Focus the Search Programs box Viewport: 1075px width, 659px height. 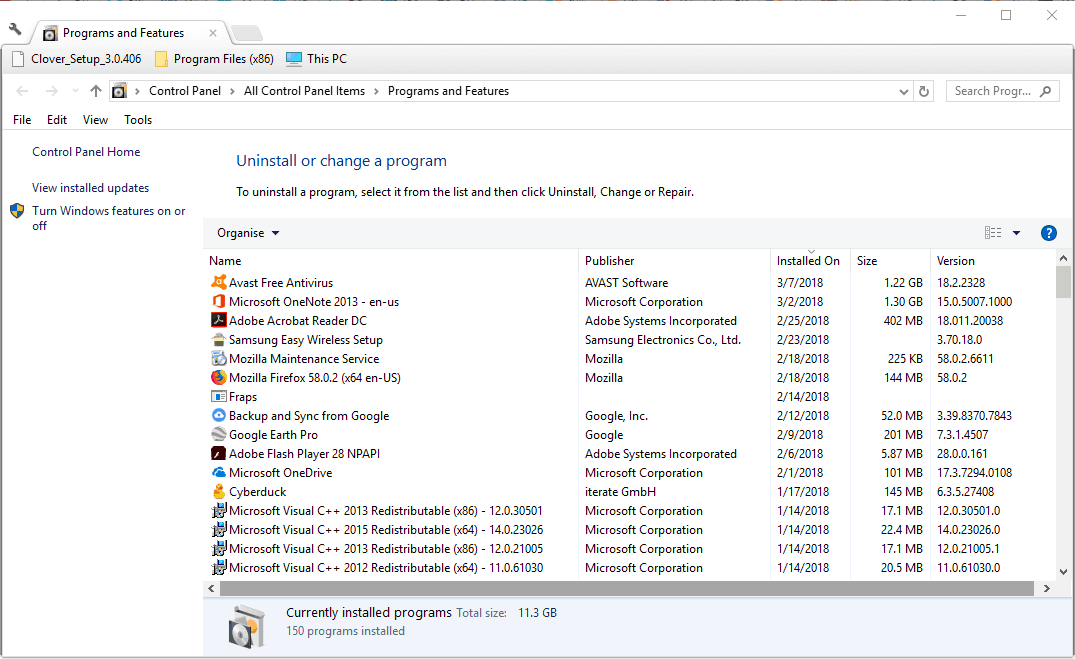1001,91
